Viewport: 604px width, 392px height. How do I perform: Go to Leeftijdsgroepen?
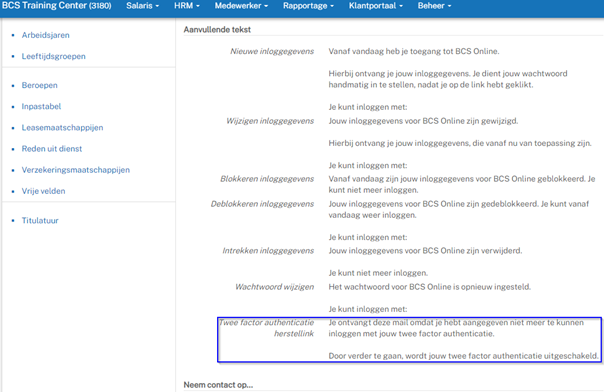point(54,56)
